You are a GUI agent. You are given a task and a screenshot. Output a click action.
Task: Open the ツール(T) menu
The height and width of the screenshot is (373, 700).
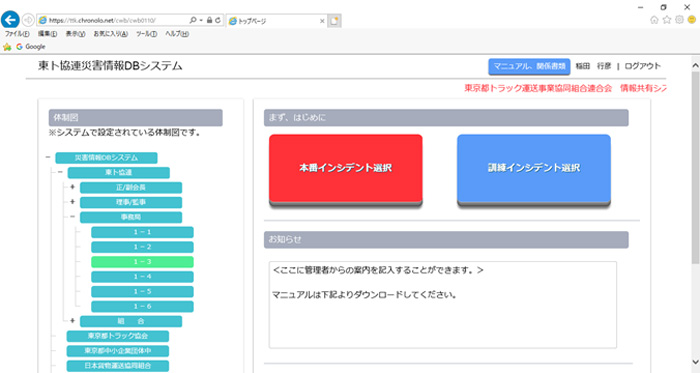click(146, 34)
